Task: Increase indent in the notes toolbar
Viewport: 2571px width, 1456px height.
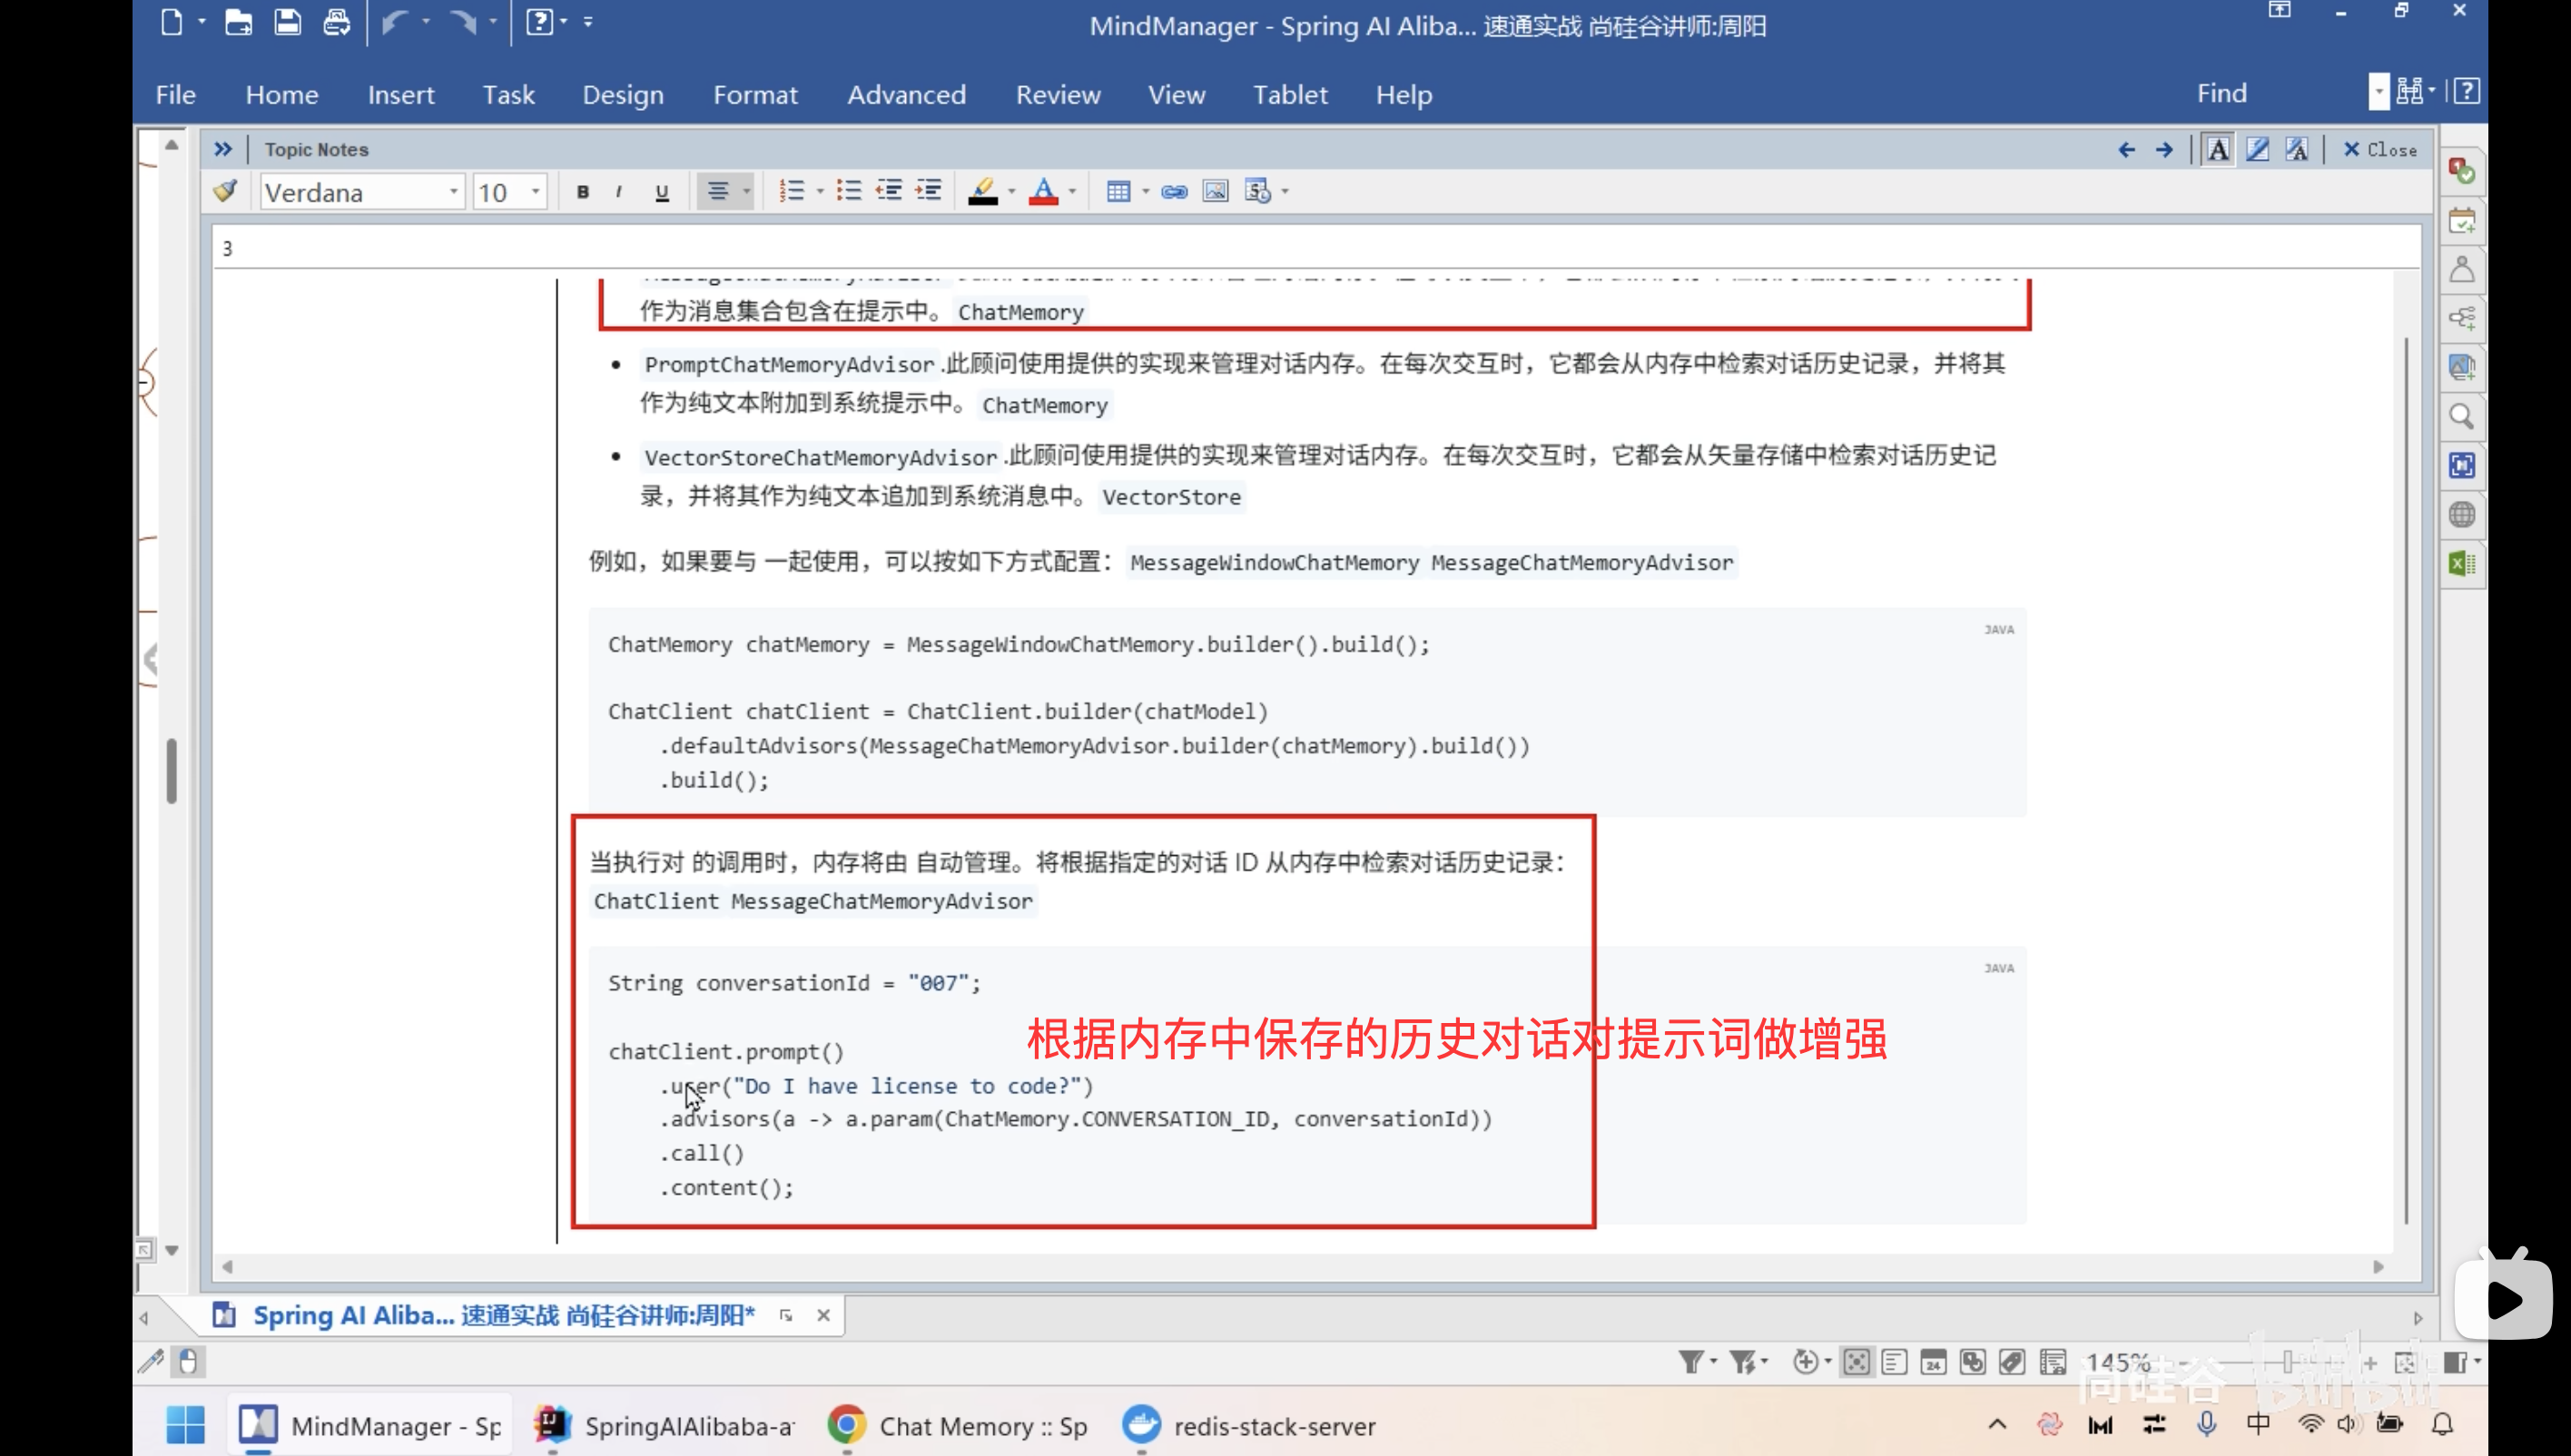Action: pos(929,191)
